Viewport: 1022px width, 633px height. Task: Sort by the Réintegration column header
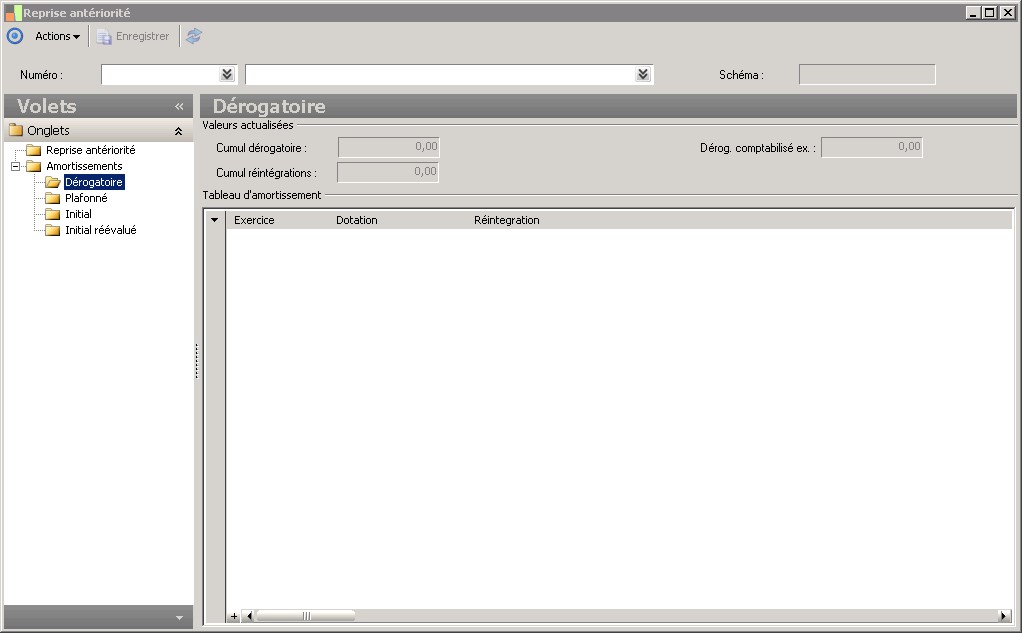pyautogui.click(x=506, y=220)
